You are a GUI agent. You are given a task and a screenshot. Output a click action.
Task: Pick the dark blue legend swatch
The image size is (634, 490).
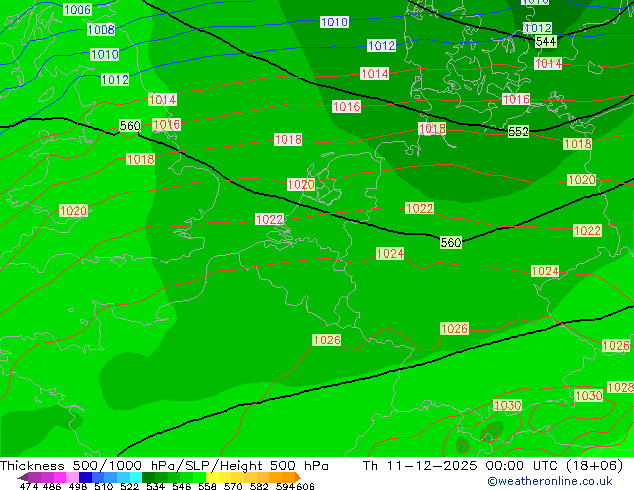coord(85,477)
